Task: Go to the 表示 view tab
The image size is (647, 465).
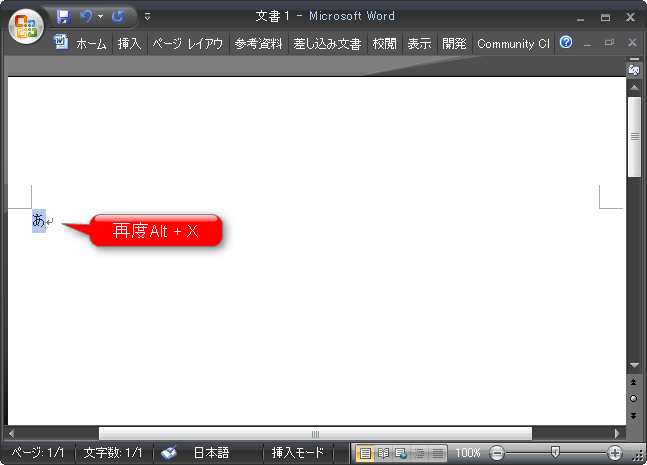Action: click(x=419, y=44)
